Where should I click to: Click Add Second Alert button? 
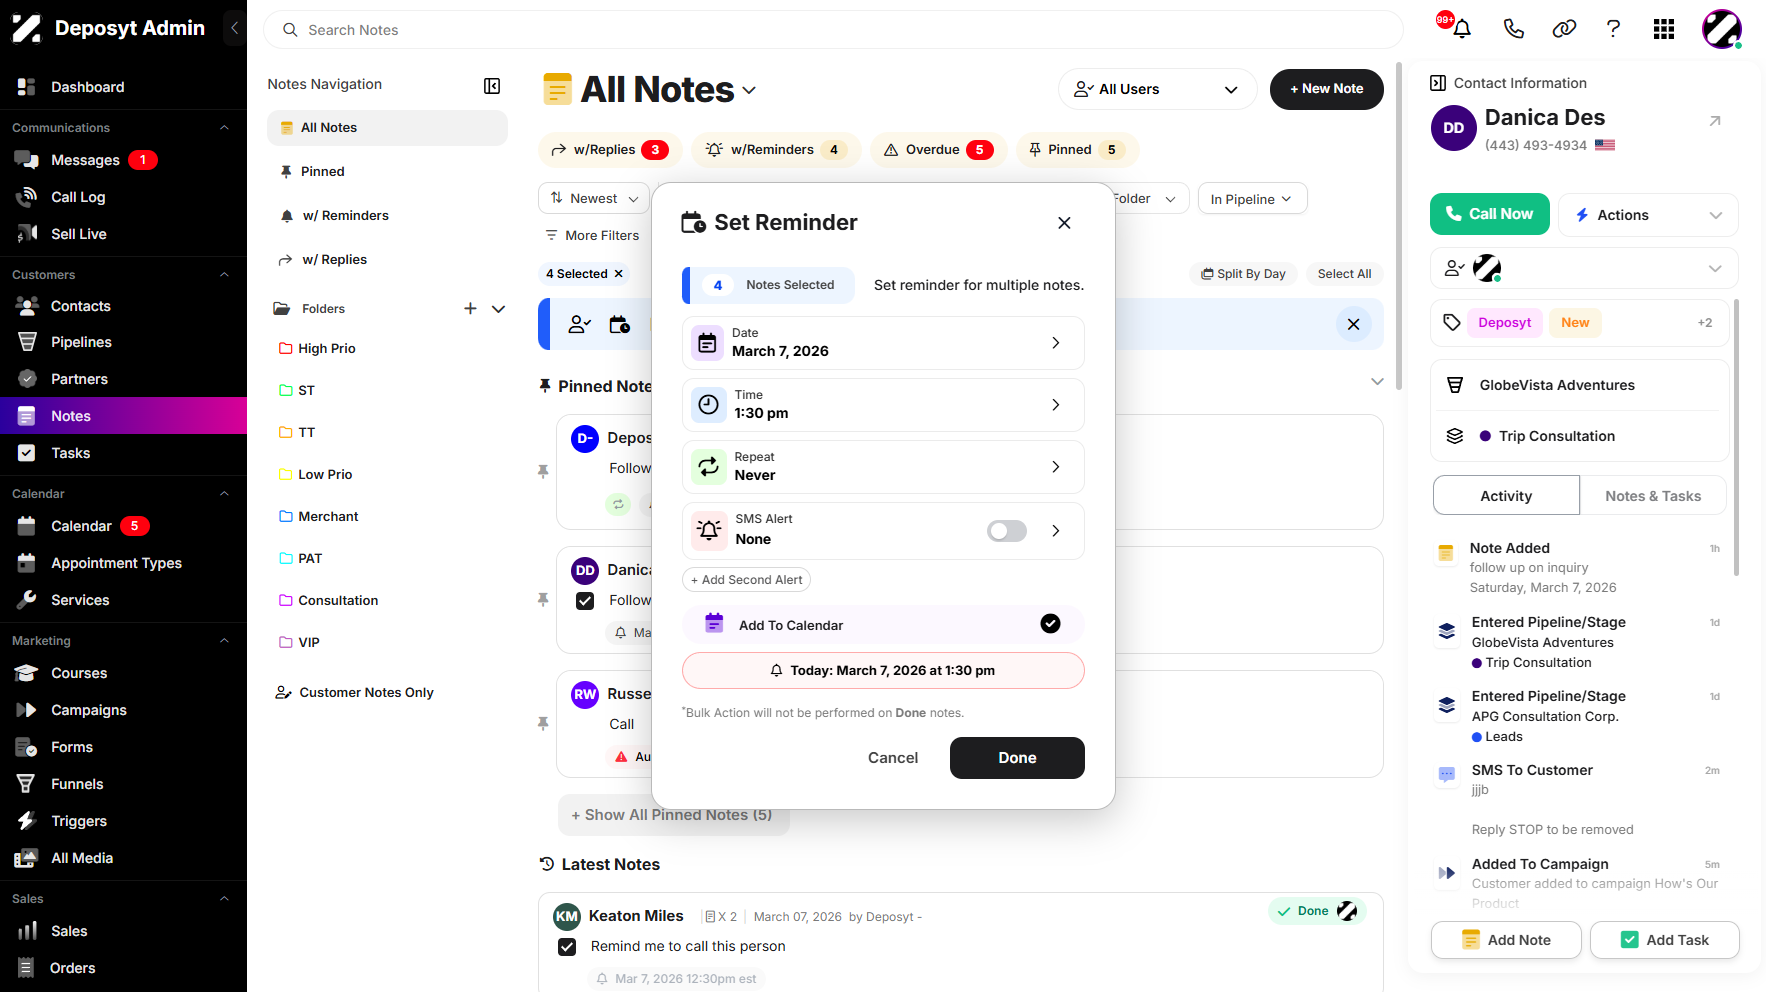[746, 580]
